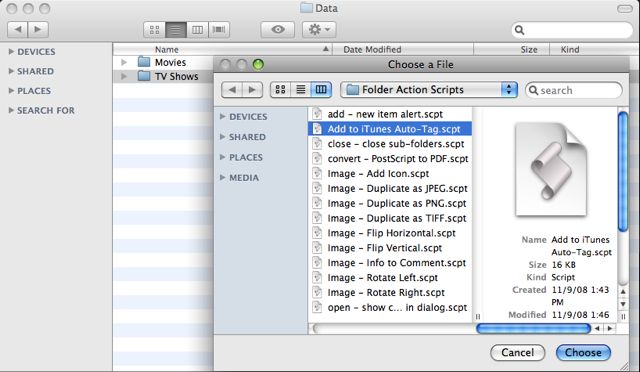Screen dimensions: 640x372
Task: Switch dialog to icon view
Action: [x=280, y=90]
